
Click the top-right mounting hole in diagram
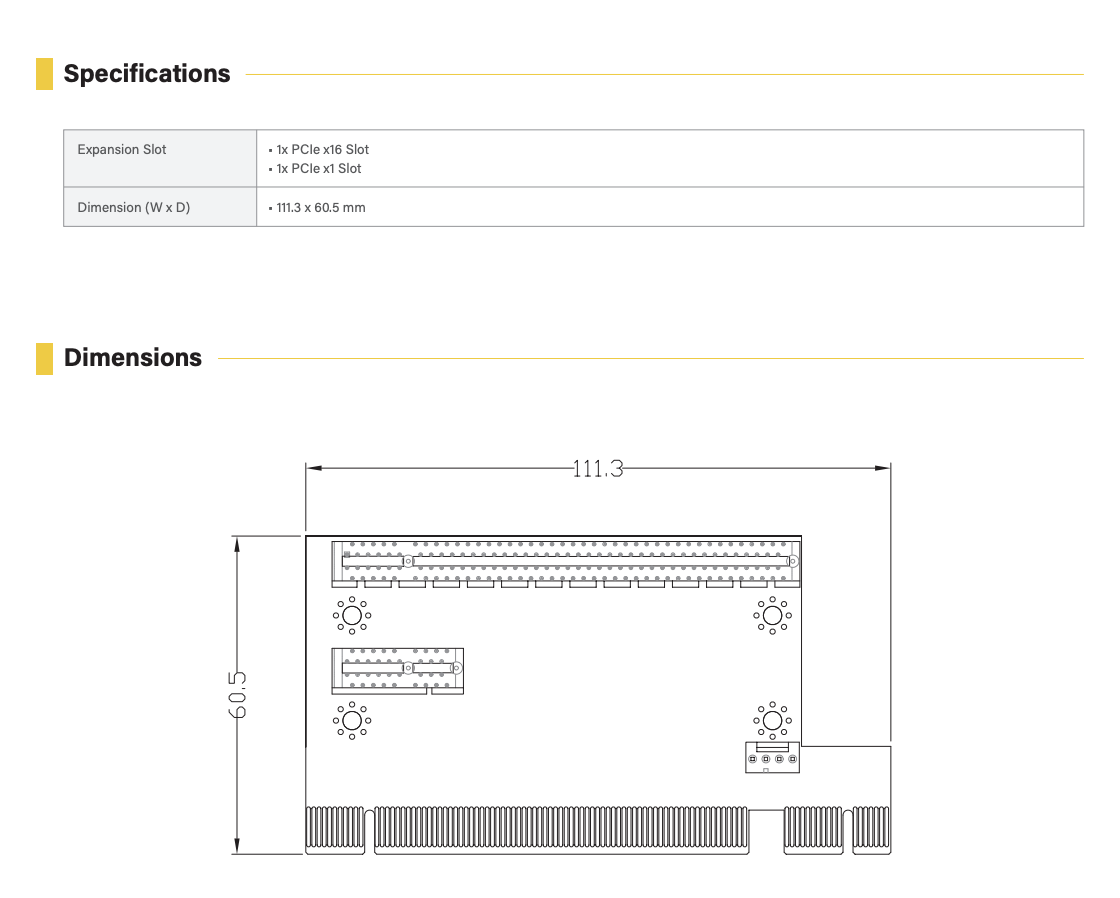(x=771, y=615)
